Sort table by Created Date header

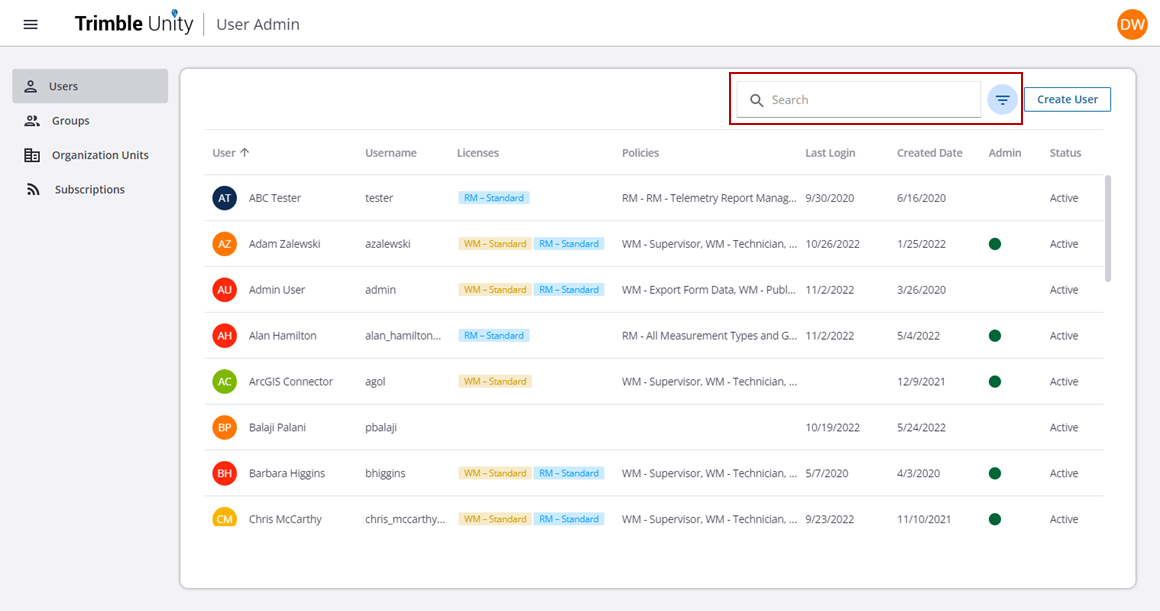pos(929,153)
